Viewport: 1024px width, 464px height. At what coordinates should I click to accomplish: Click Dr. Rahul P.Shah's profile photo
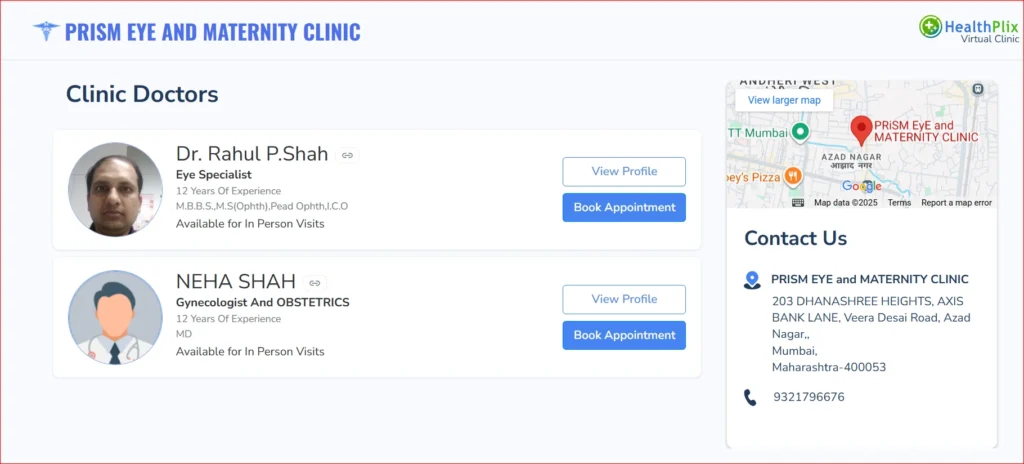[x=115, y=190]
